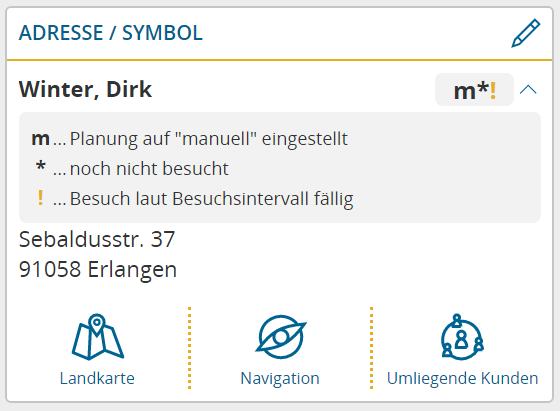This screenshot has height=411, width=560.
Task: Click orange exclamation mark in badge
Action: point(493,90)
